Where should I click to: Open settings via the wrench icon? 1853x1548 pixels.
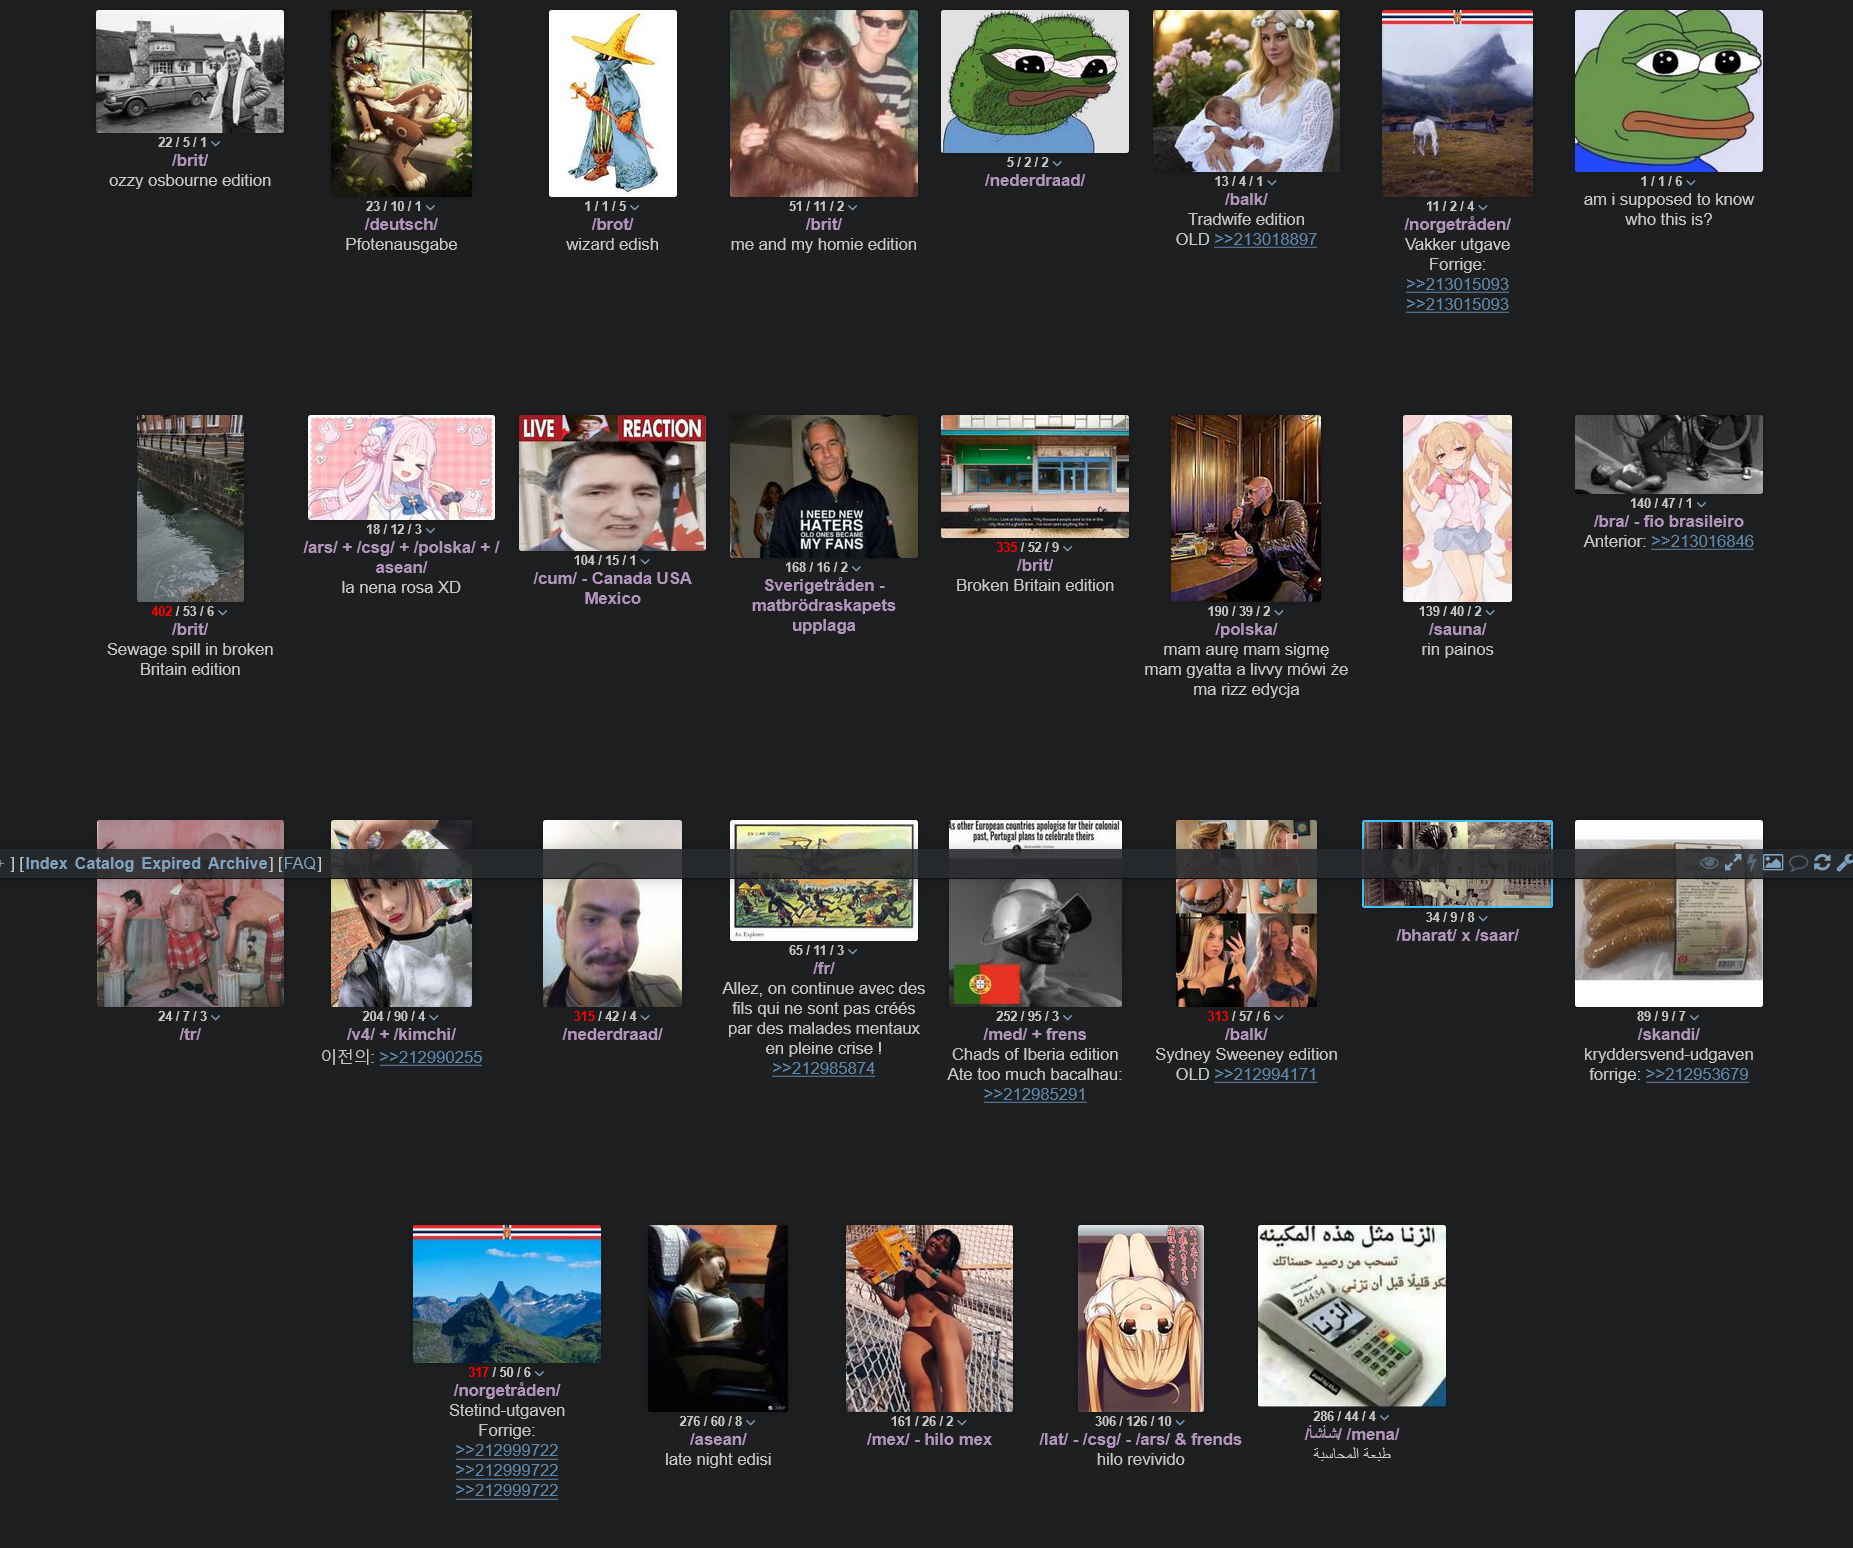1845,863
